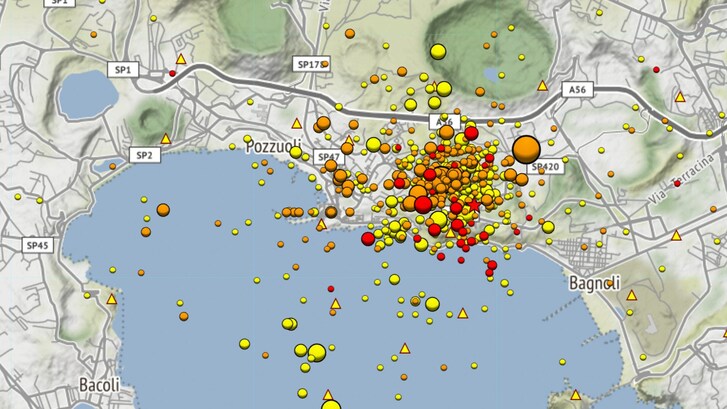Screen dimensions: 727x409
Task: Click the SP47 road label near Pozzuoli
Action: click(328, 158)
